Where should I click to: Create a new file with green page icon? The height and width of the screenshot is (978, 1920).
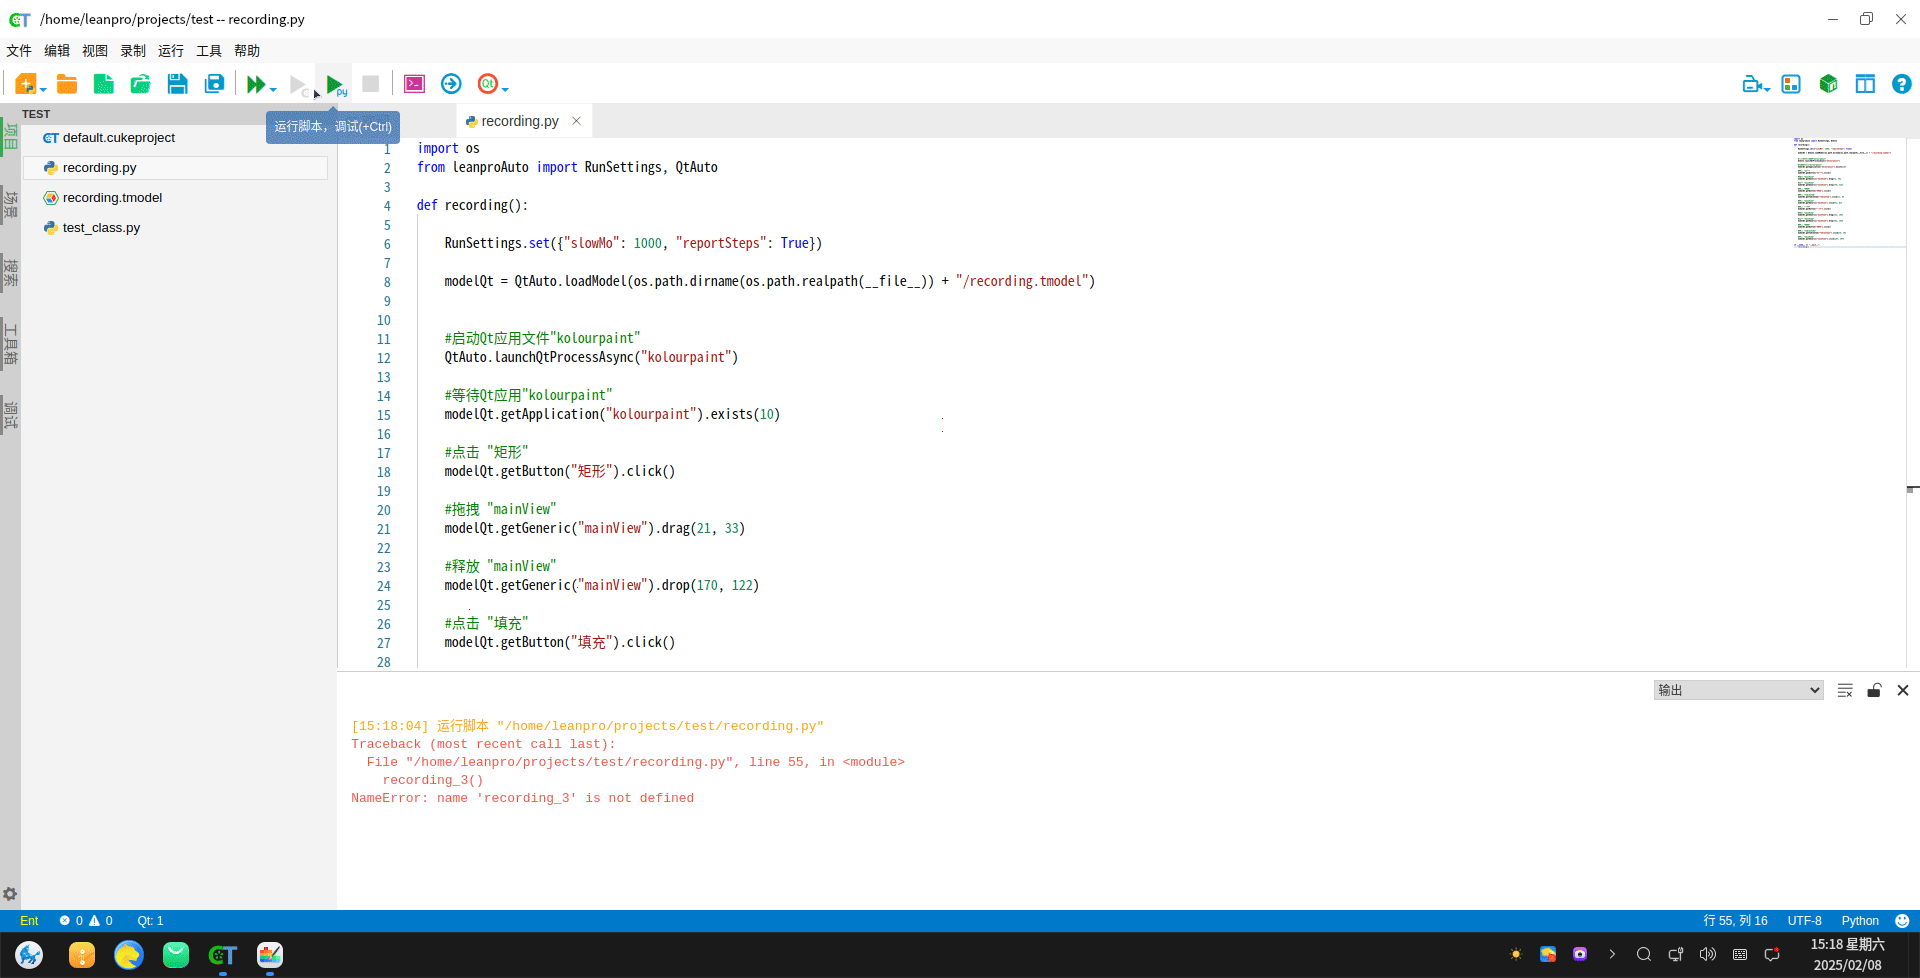tap(104, 84)
